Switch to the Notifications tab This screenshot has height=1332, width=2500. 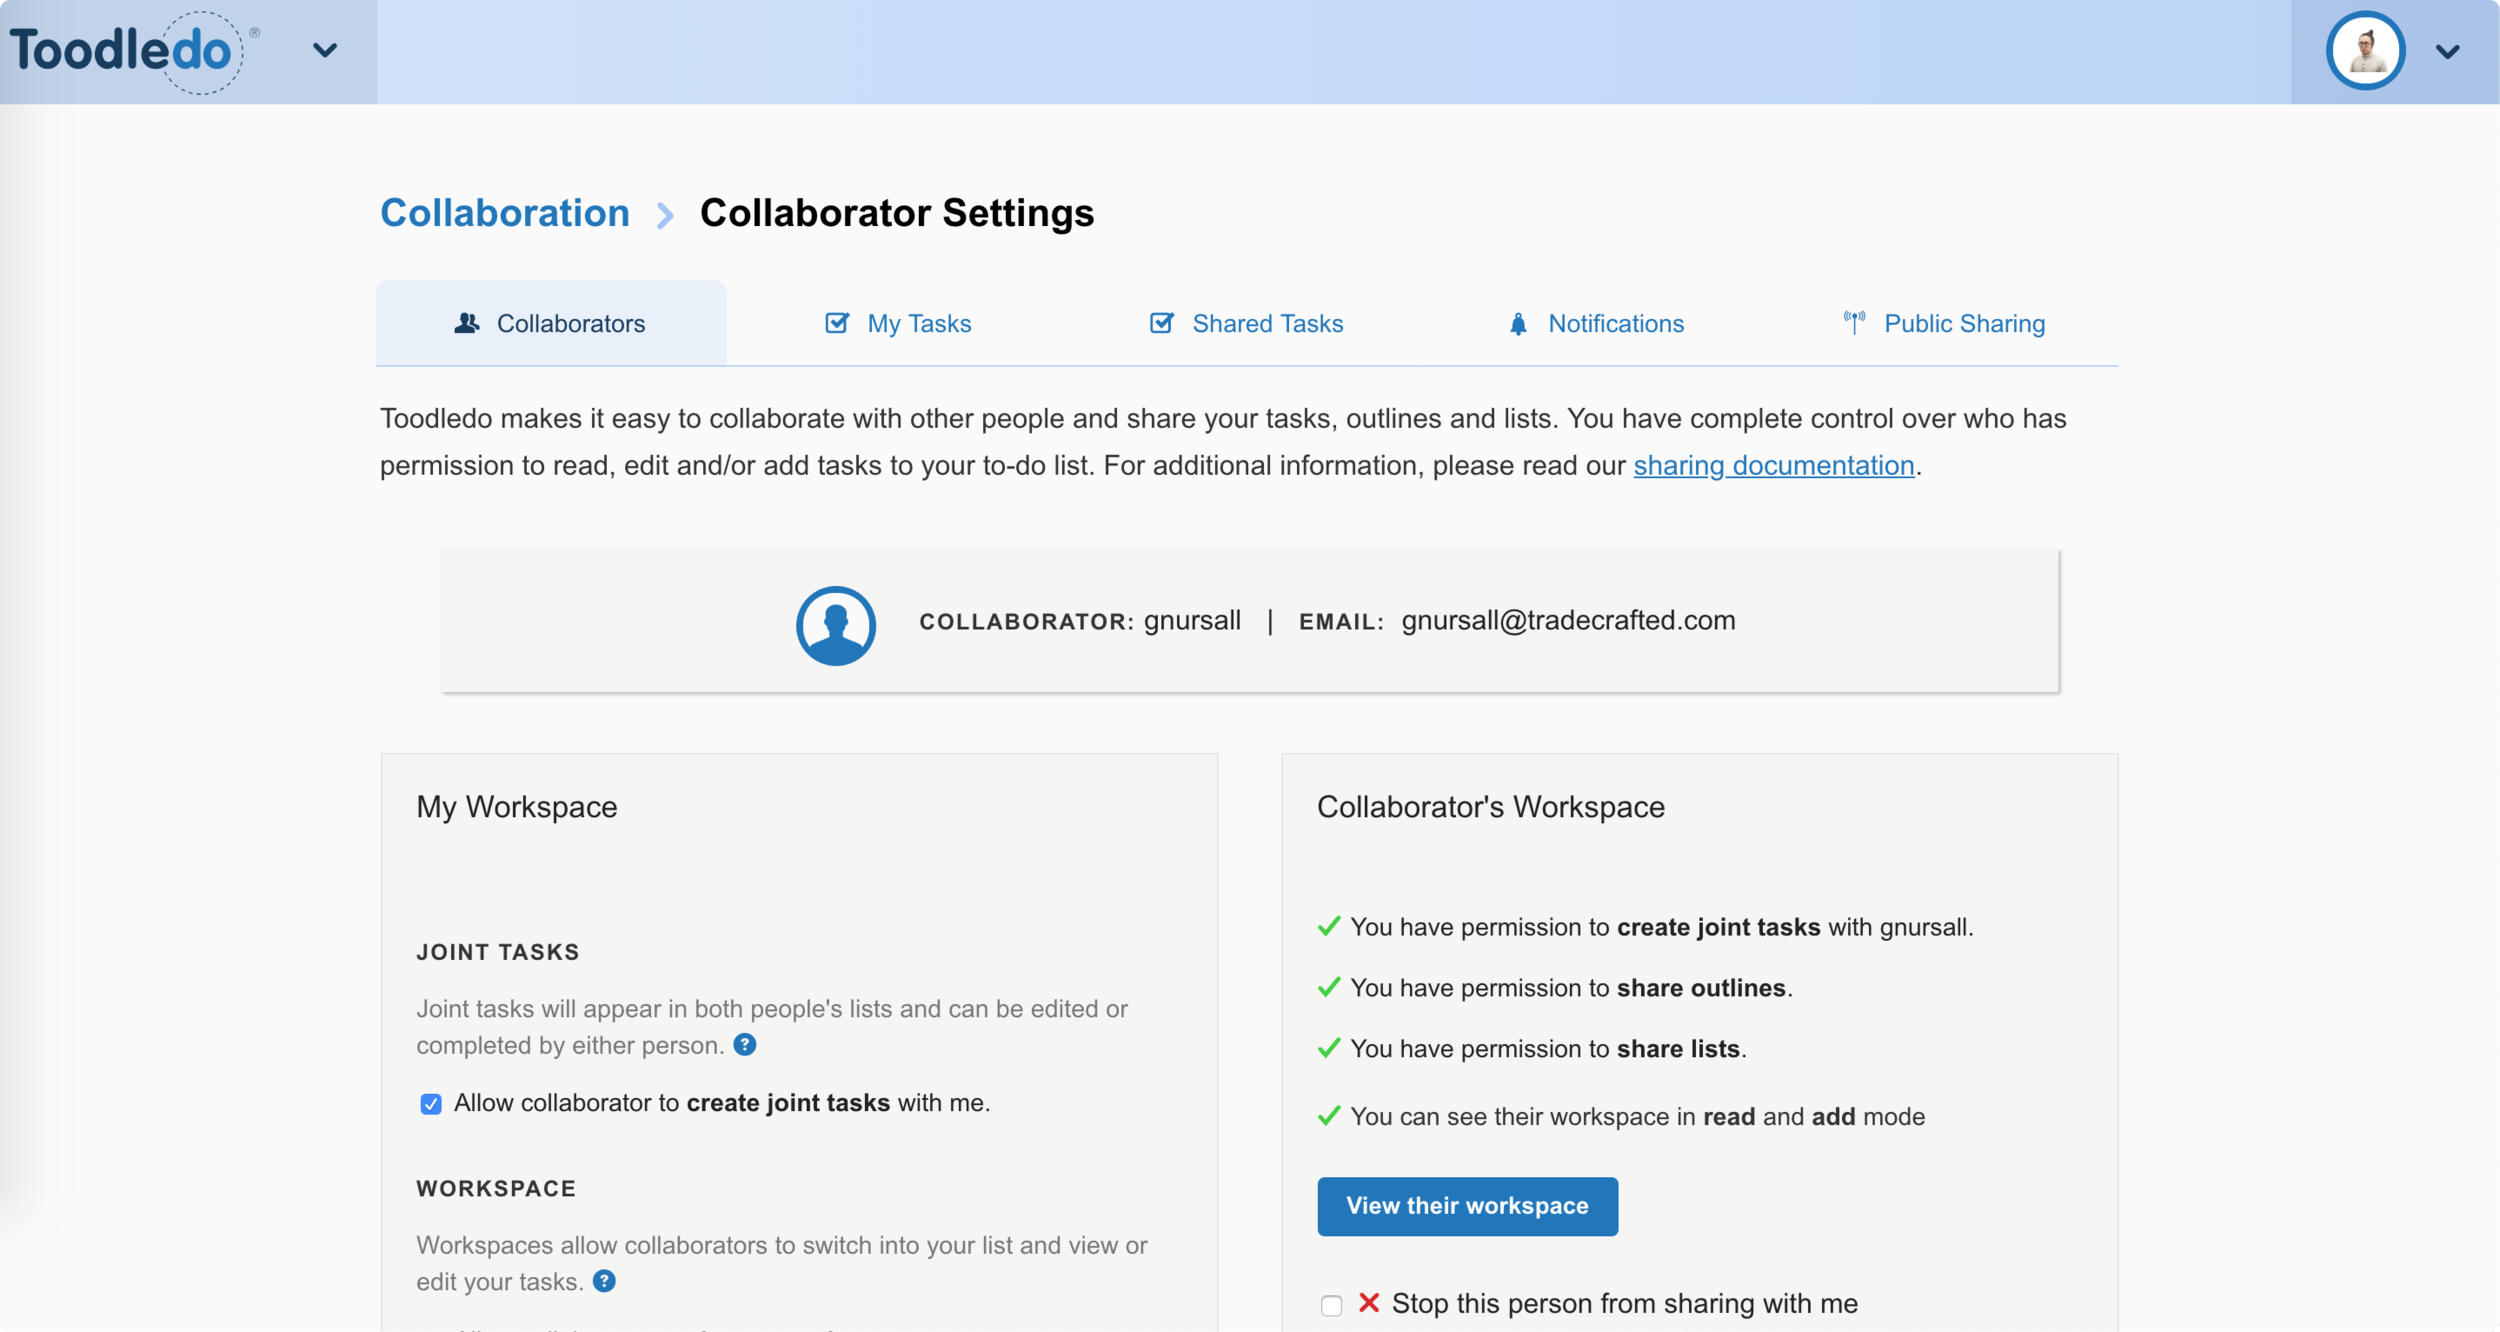coord(1596,323)
